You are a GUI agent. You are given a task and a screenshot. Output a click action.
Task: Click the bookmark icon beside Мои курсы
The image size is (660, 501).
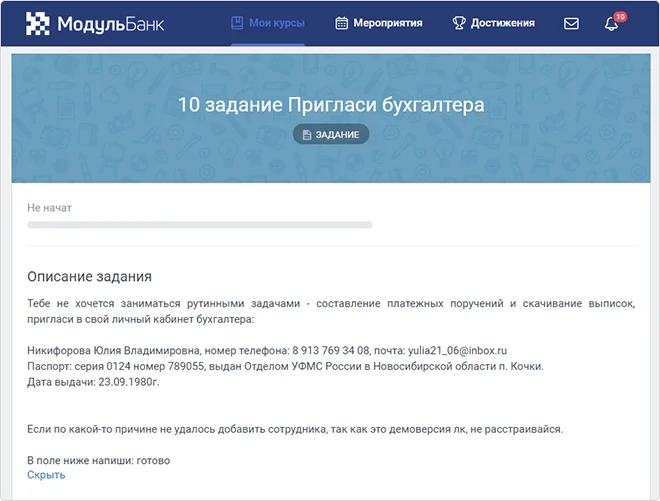pyautogui.click(x=237, y=23)
